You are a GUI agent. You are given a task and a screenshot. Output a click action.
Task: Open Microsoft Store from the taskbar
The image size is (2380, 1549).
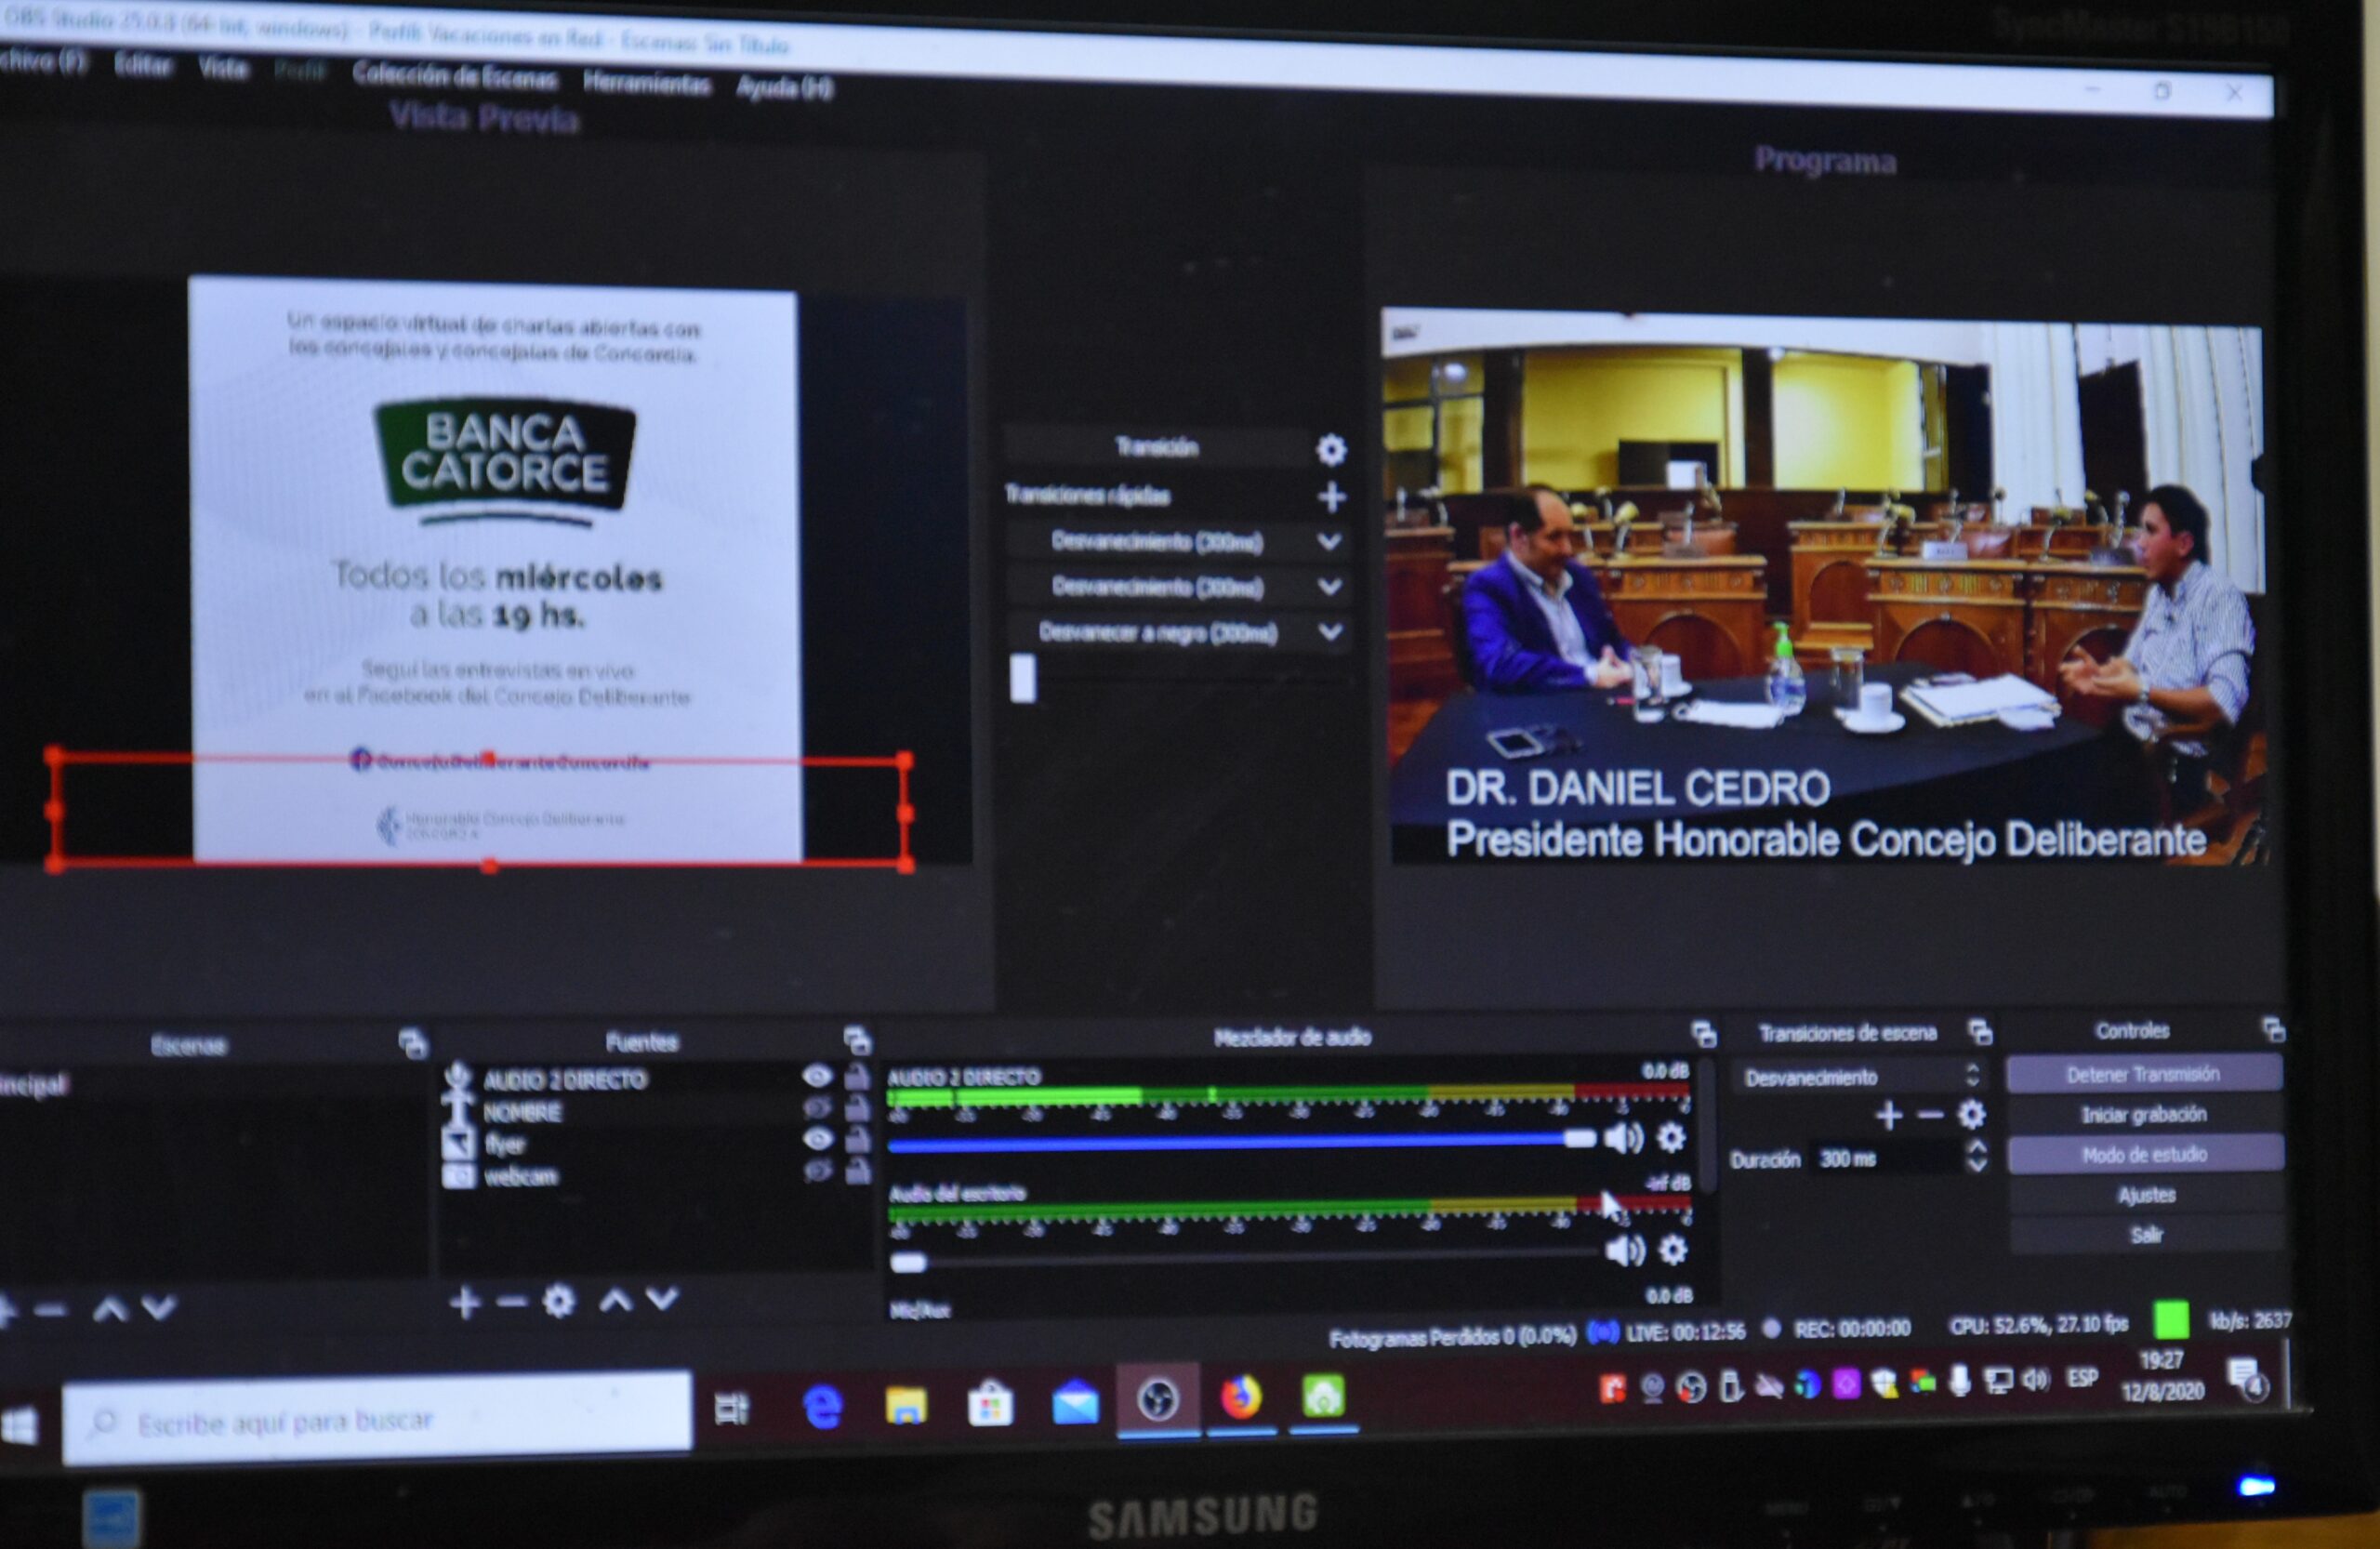(x=990, y=1404)
